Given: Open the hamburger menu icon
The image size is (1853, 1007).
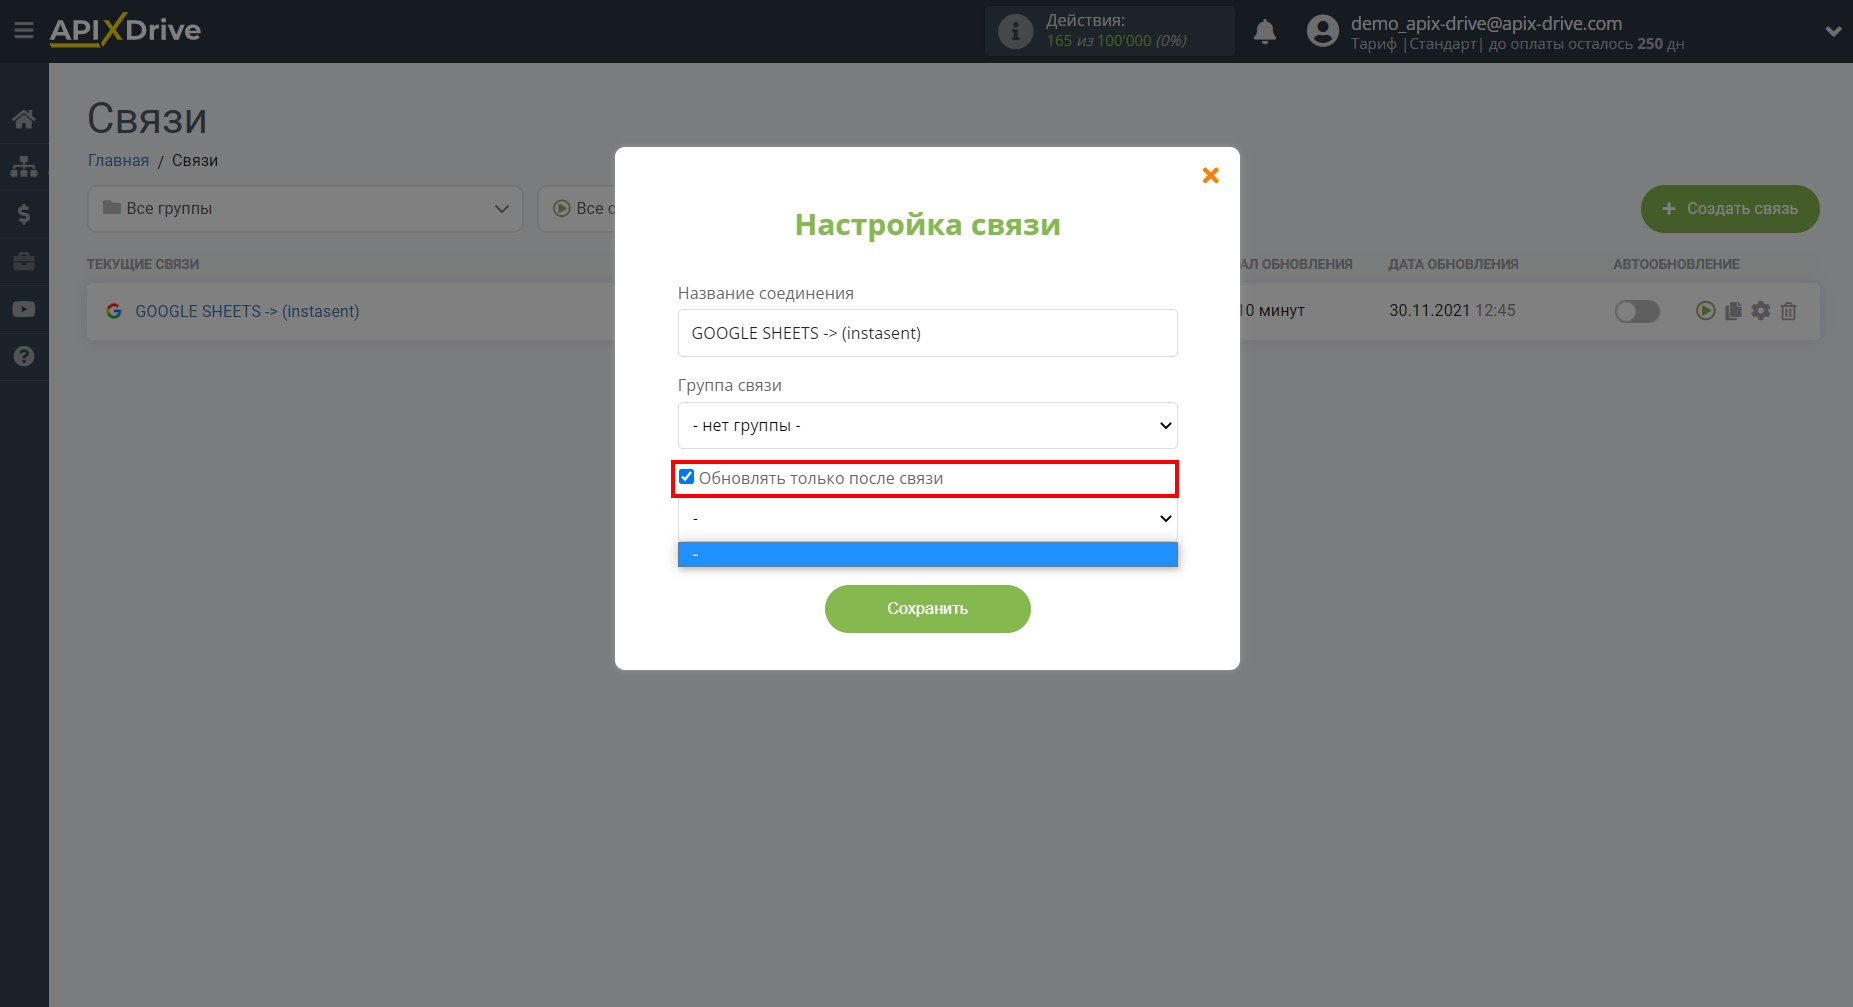Looking at the screenshot, I should tap(24, 31).
